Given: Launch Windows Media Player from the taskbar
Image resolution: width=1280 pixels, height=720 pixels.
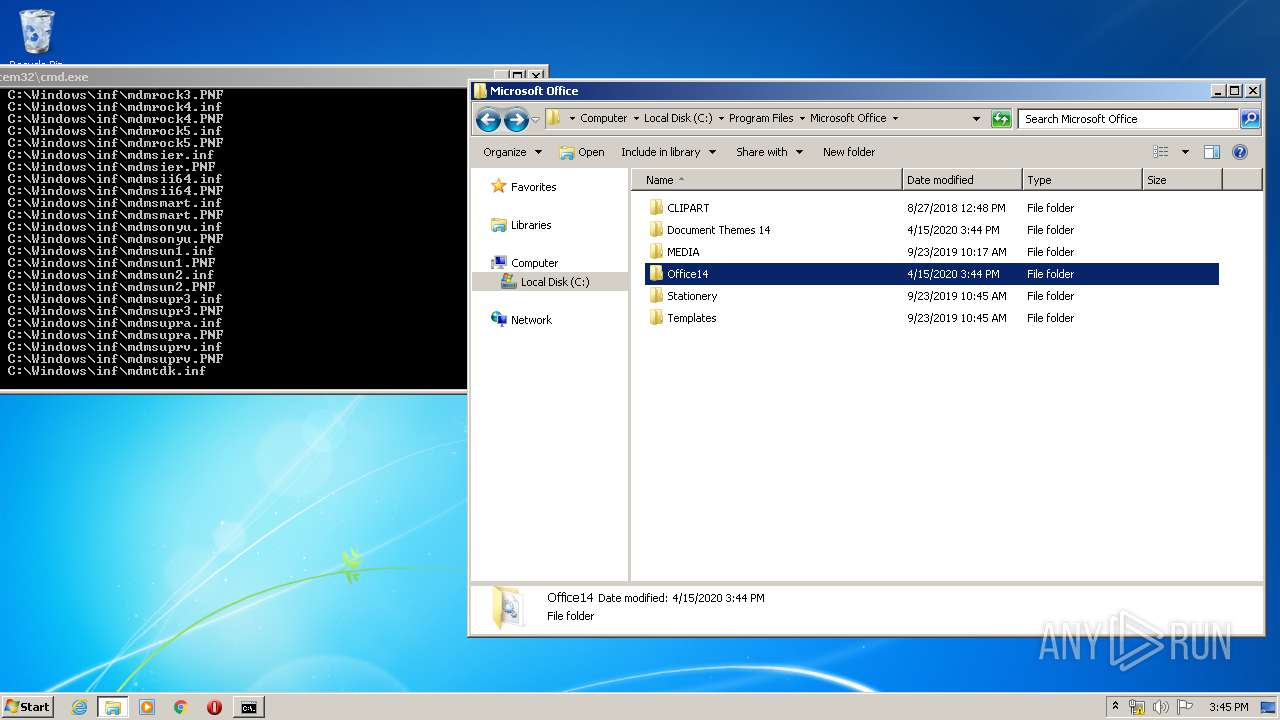Looking at the screenshot, I should point(147,707).
